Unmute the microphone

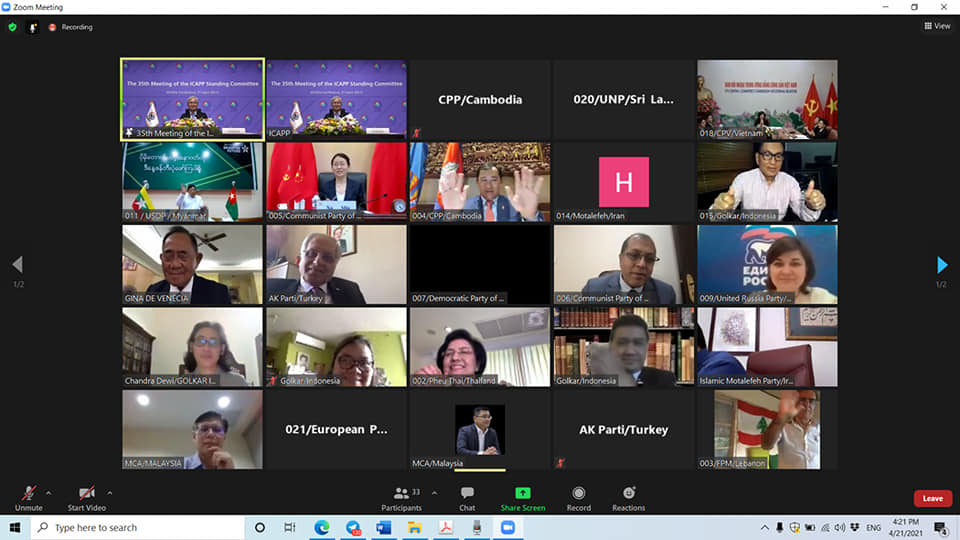(x=28, y=498)
